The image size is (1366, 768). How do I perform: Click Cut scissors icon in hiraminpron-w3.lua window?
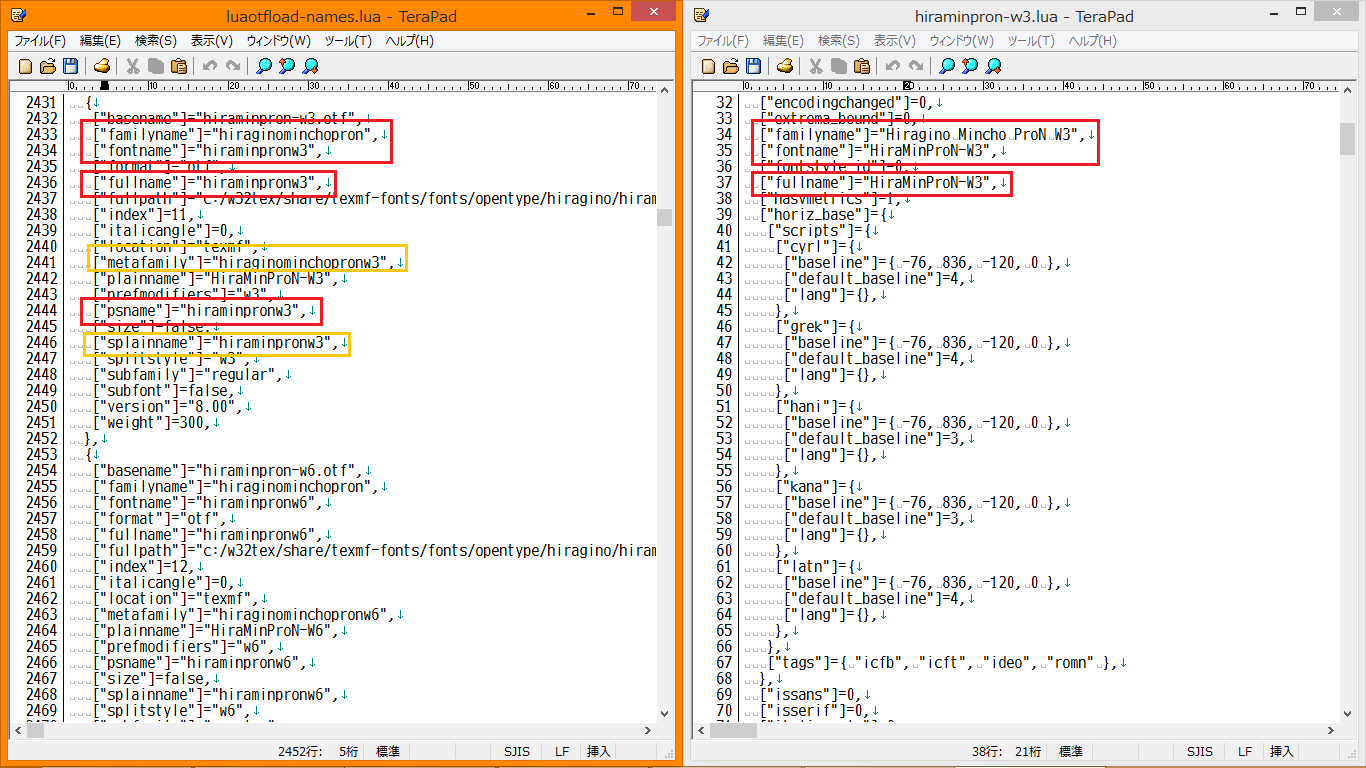815,66
